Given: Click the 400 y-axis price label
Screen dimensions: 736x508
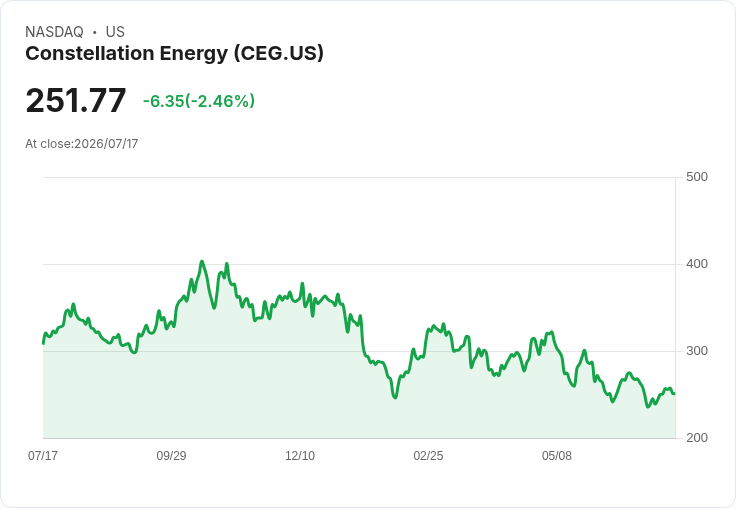Looking at the screenshot, I should coord(697,264).
